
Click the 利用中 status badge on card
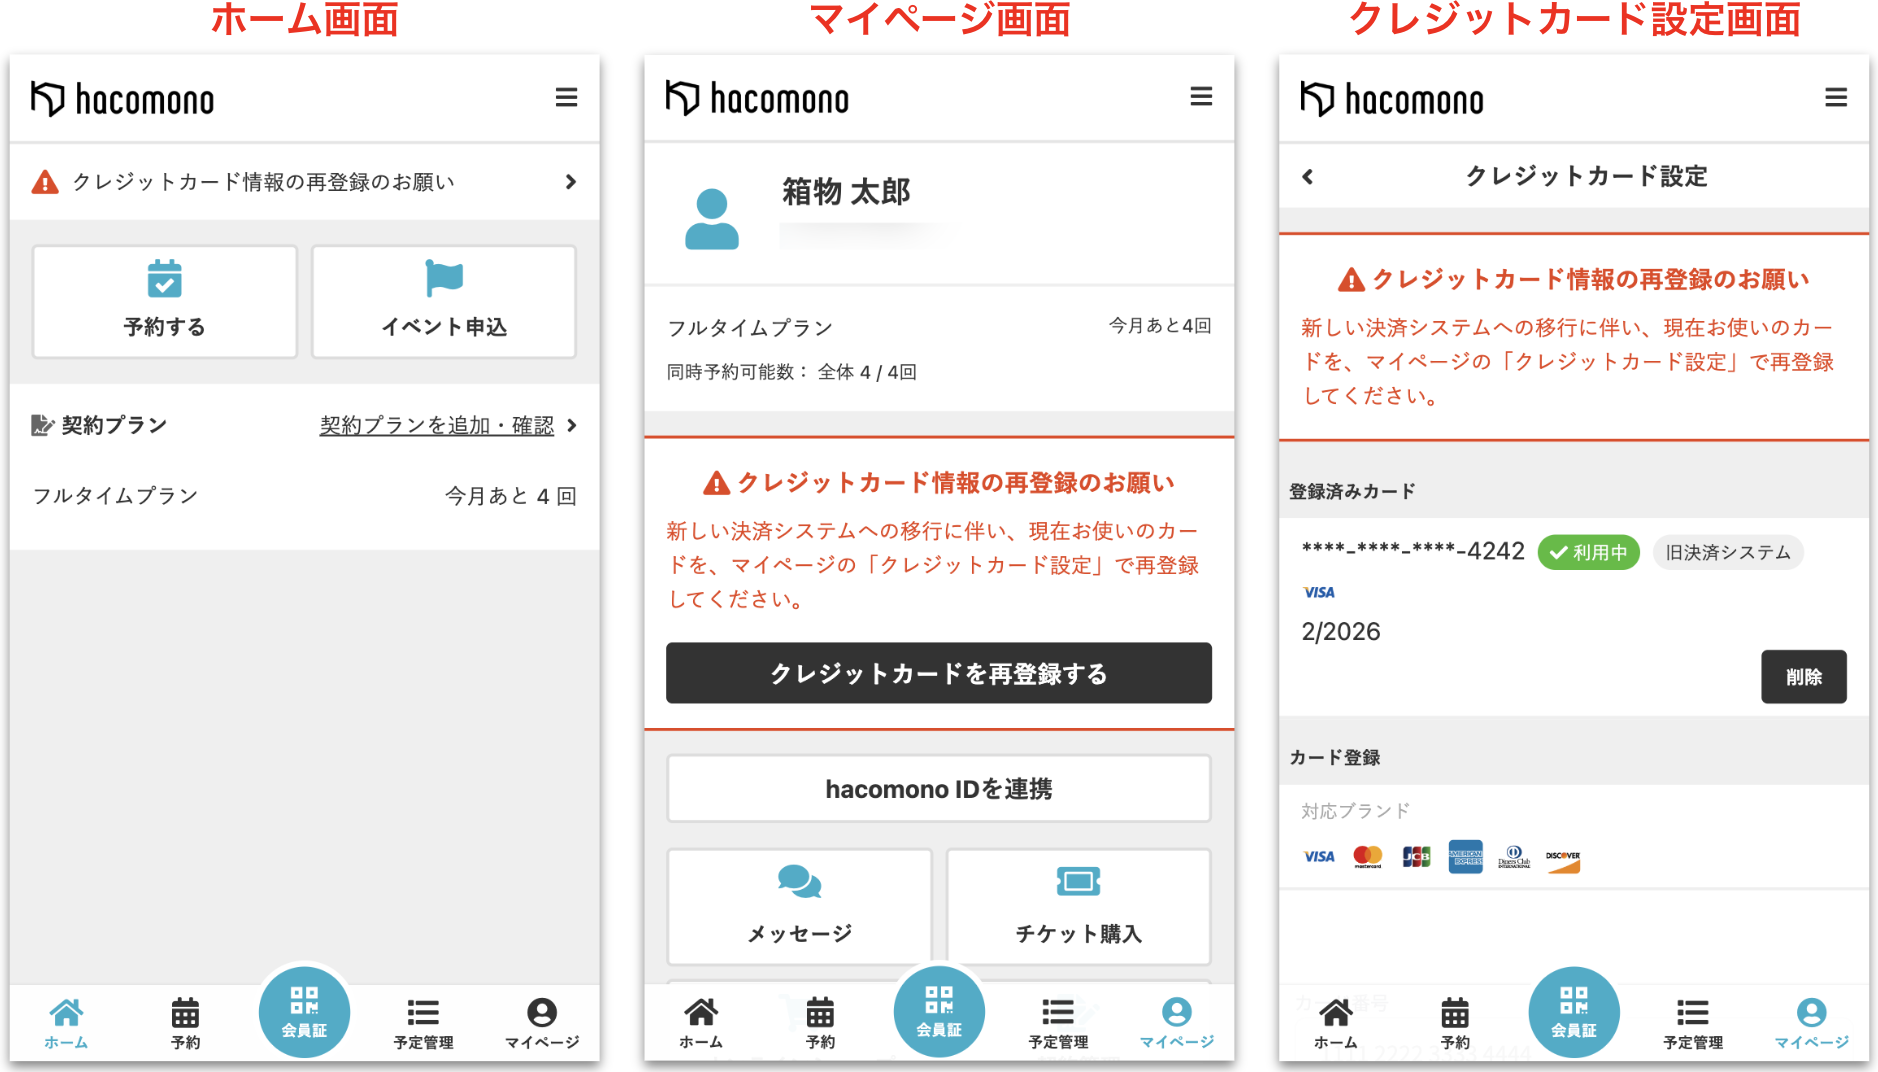coord(1588,552)
